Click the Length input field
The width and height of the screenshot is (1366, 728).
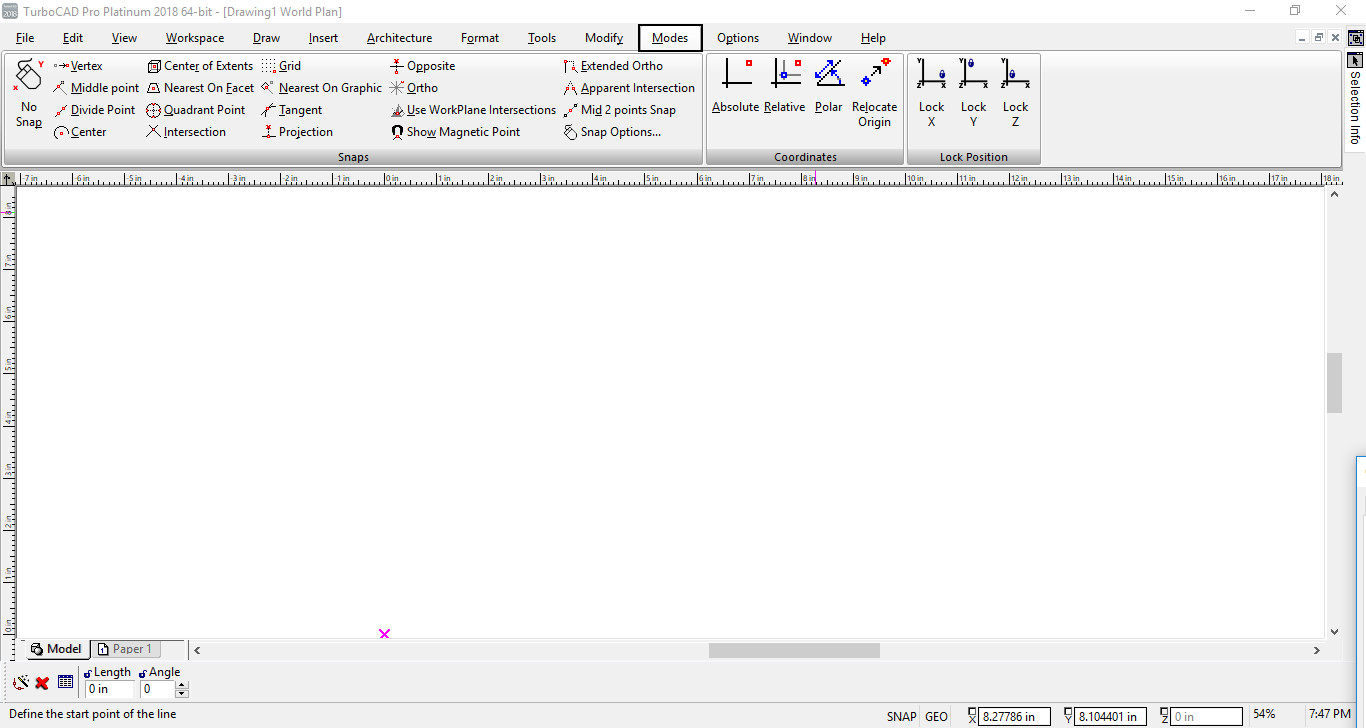[x=109, y=689]
